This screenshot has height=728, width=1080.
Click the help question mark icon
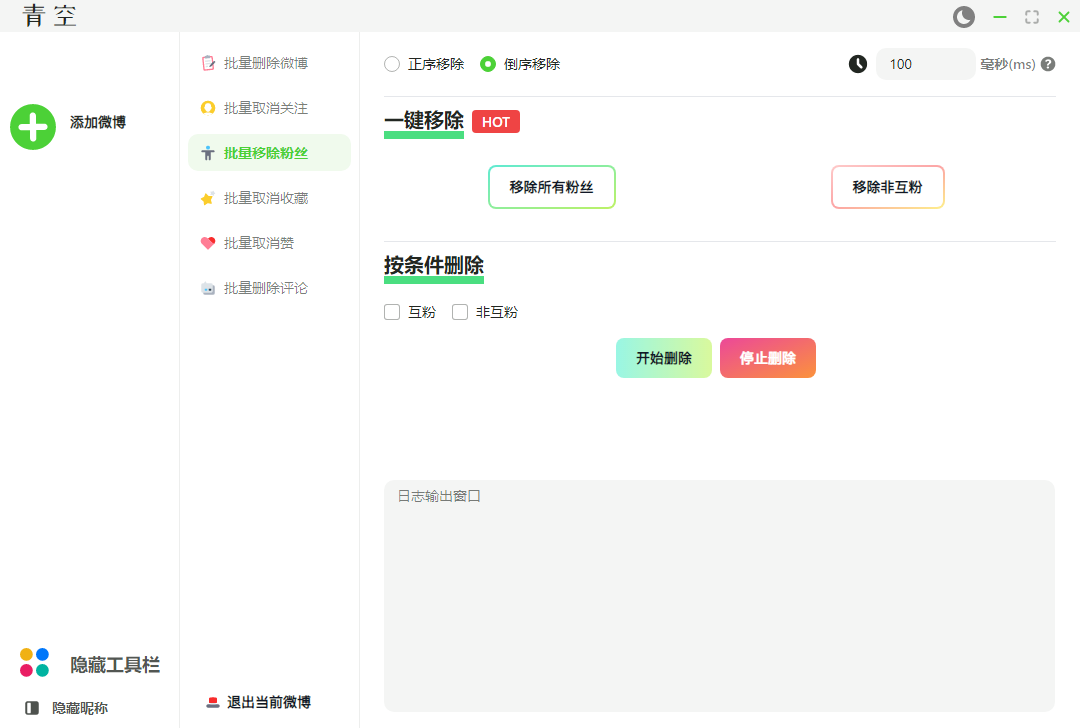pos(1048,64)
